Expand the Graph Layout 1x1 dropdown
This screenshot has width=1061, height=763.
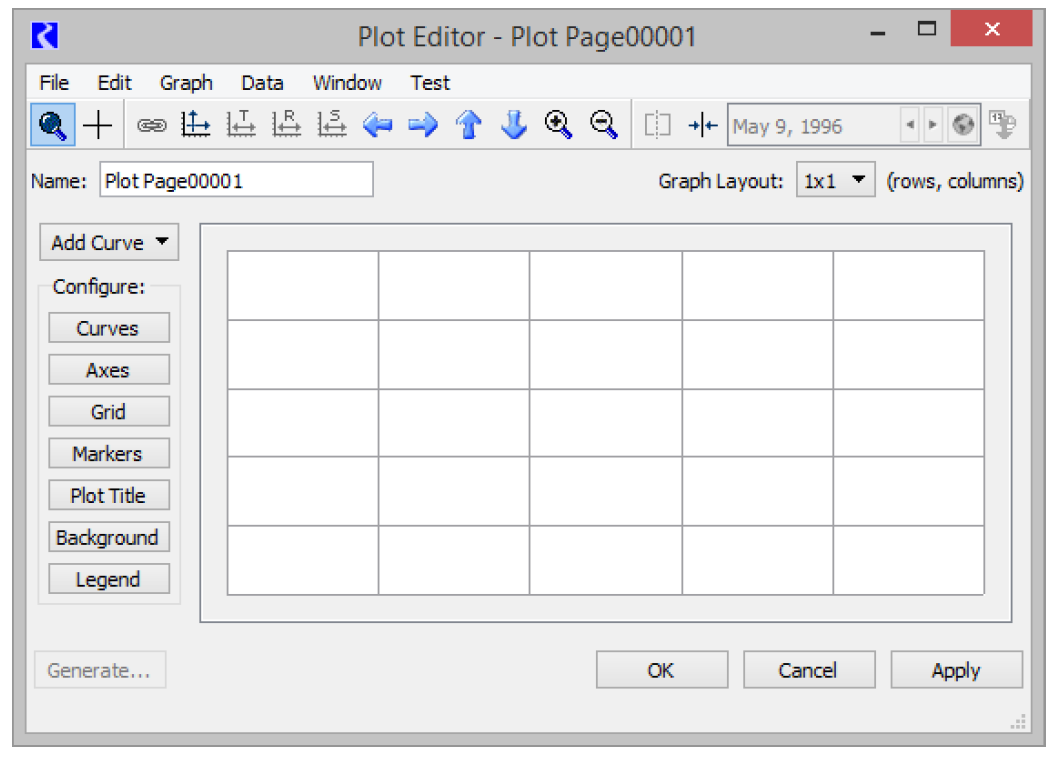point(835,182)
